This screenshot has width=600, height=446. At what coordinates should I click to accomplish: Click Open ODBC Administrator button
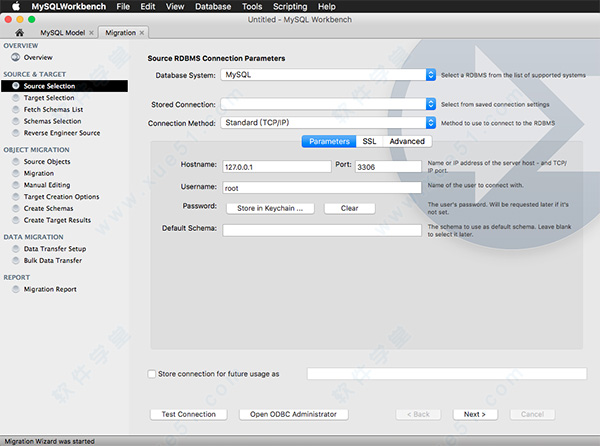point(293,414)
